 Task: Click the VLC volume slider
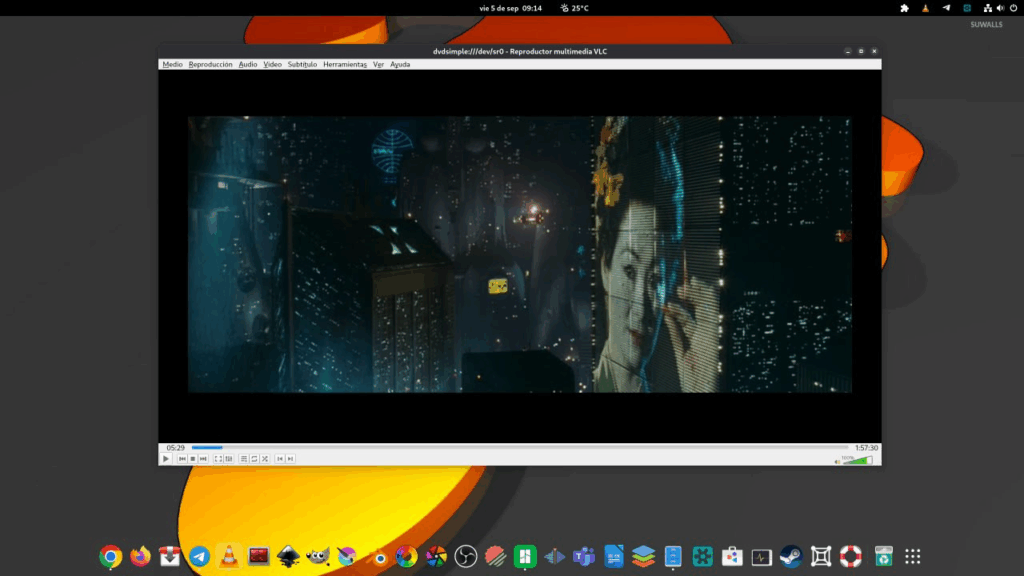860,460
